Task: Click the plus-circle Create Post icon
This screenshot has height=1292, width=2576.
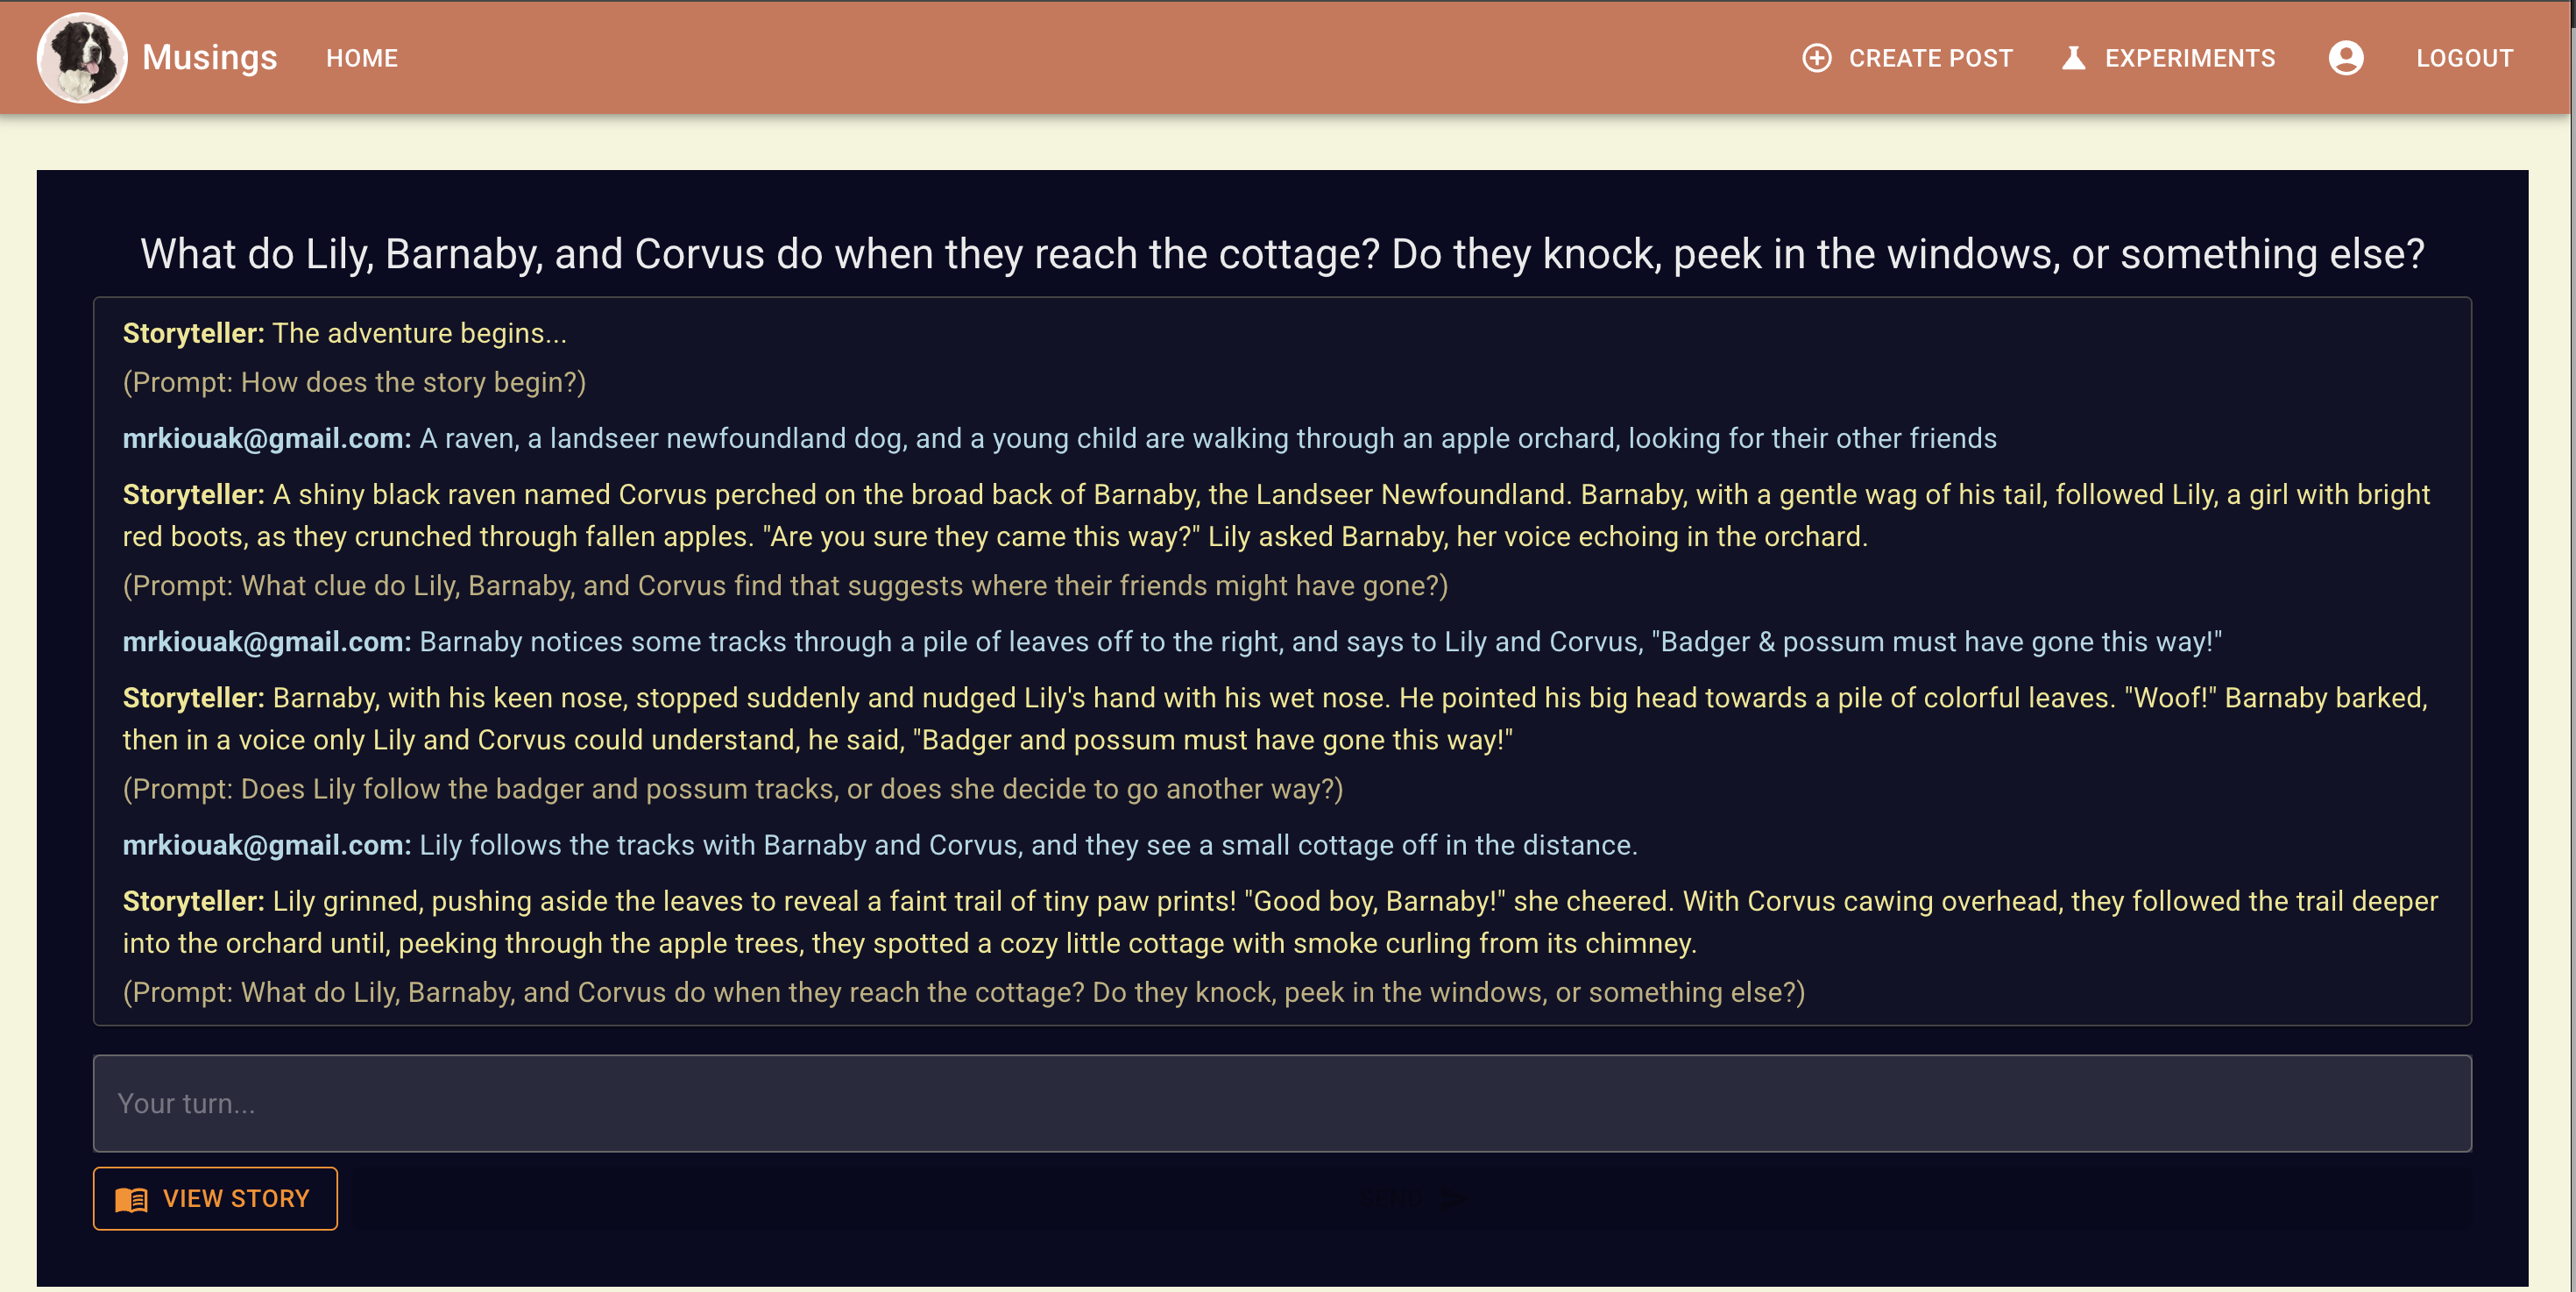Action: (x=1816, y=58)
